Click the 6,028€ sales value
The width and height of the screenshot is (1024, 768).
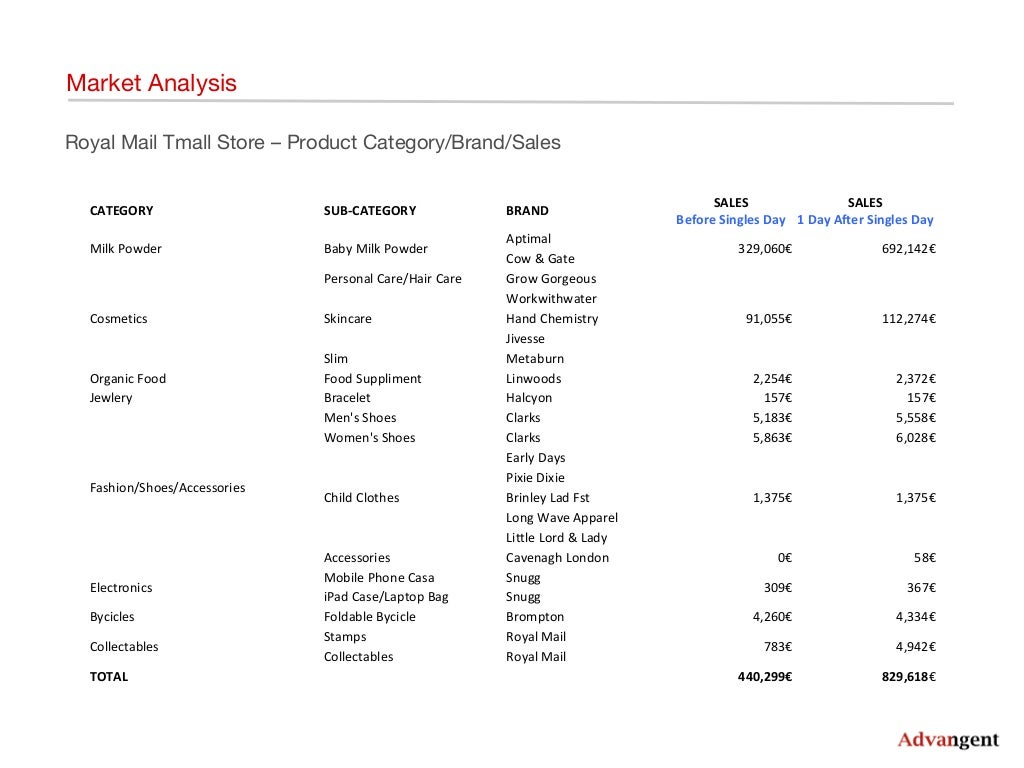(916, 438)
